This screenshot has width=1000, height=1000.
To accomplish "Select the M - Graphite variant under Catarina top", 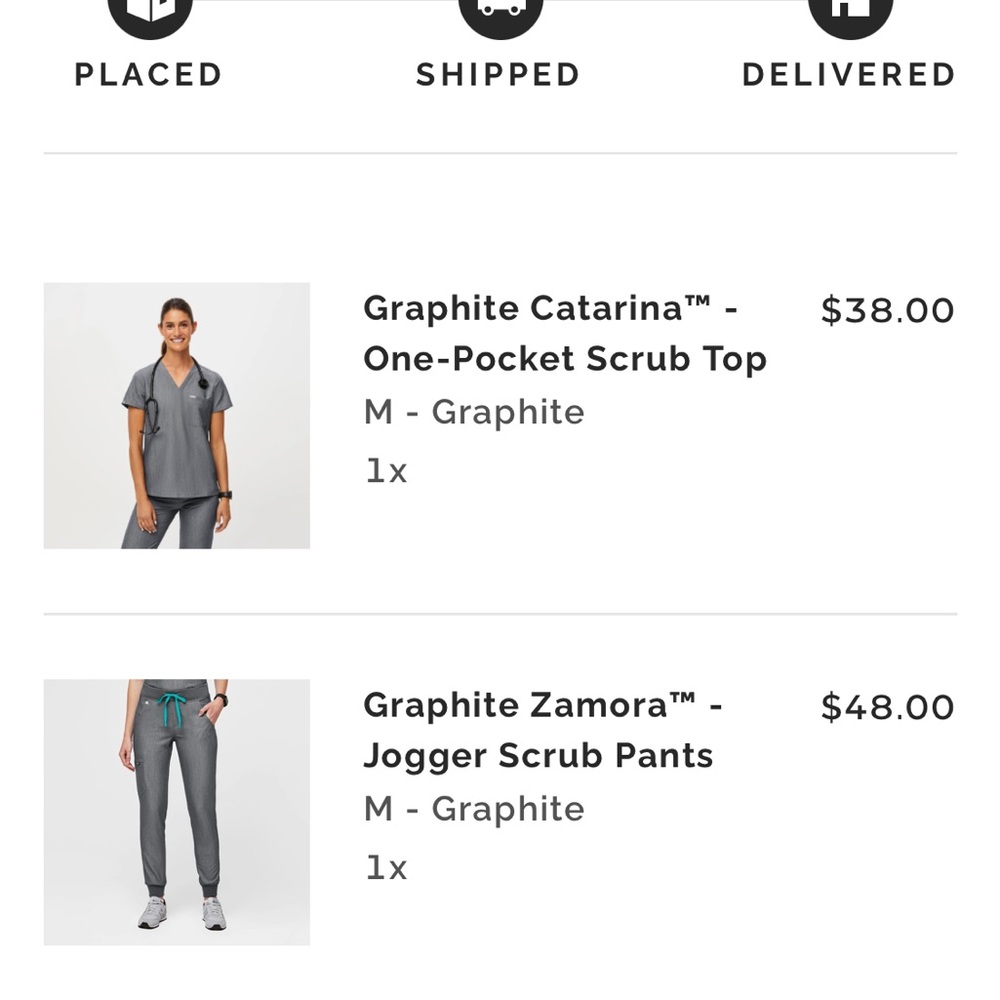I will (x=474, y=411).
